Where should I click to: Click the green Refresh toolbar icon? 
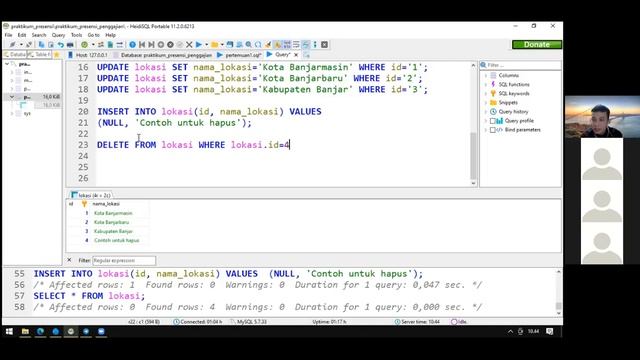point(84,44)
